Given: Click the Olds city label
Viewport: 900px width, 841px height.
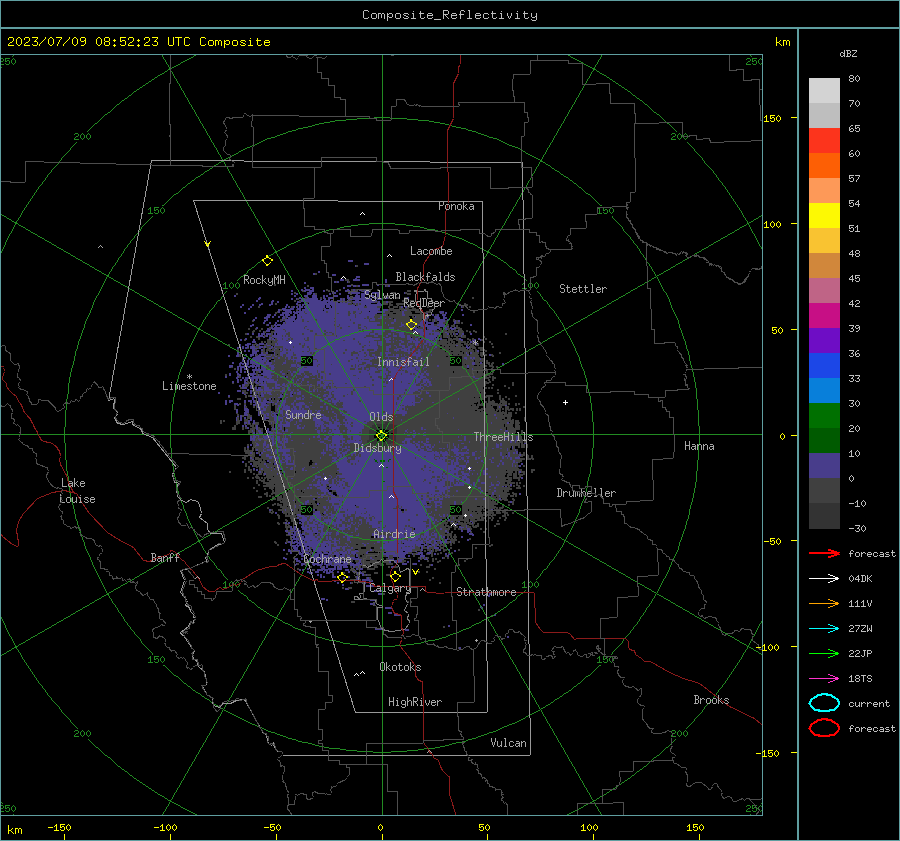Looking at the screenshot, I should tap(381, 417).
